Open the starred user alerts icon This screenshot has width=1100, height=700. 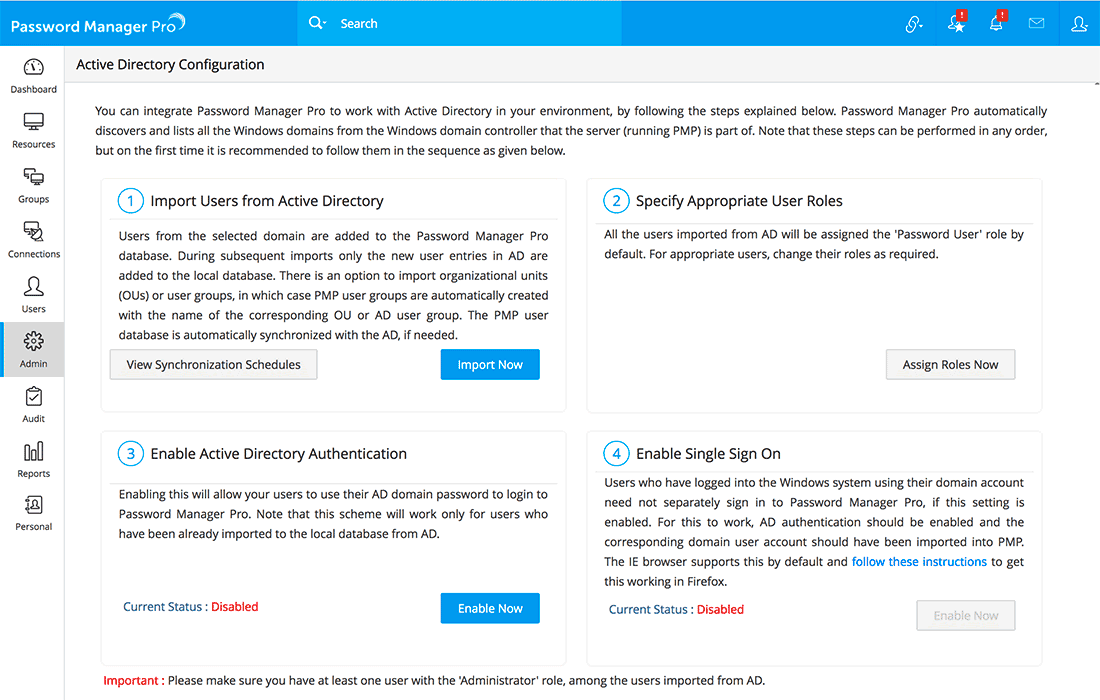956,24
